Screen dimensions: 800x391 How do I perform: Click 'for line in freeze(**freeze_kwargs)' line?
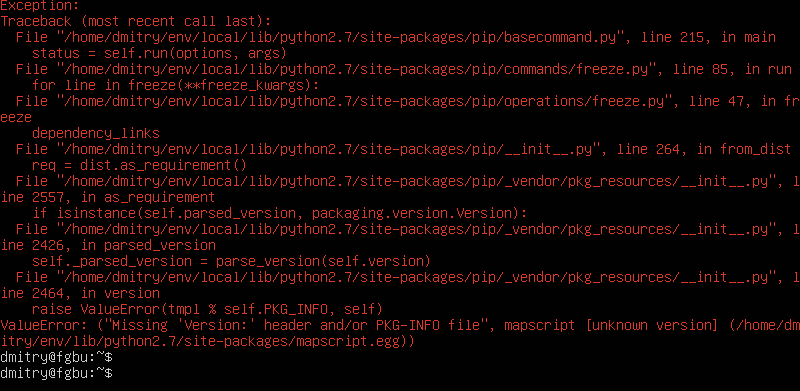point(179,85)
